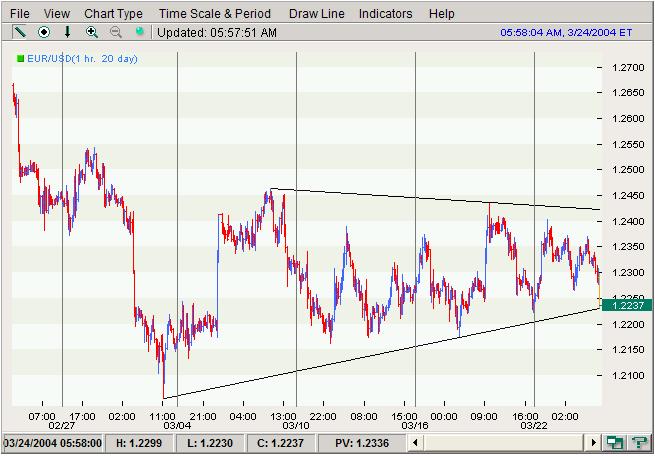This screenshot has height=456, width=655.
Task: Click the 1.2700 price axis label
Action: point(628,67)
